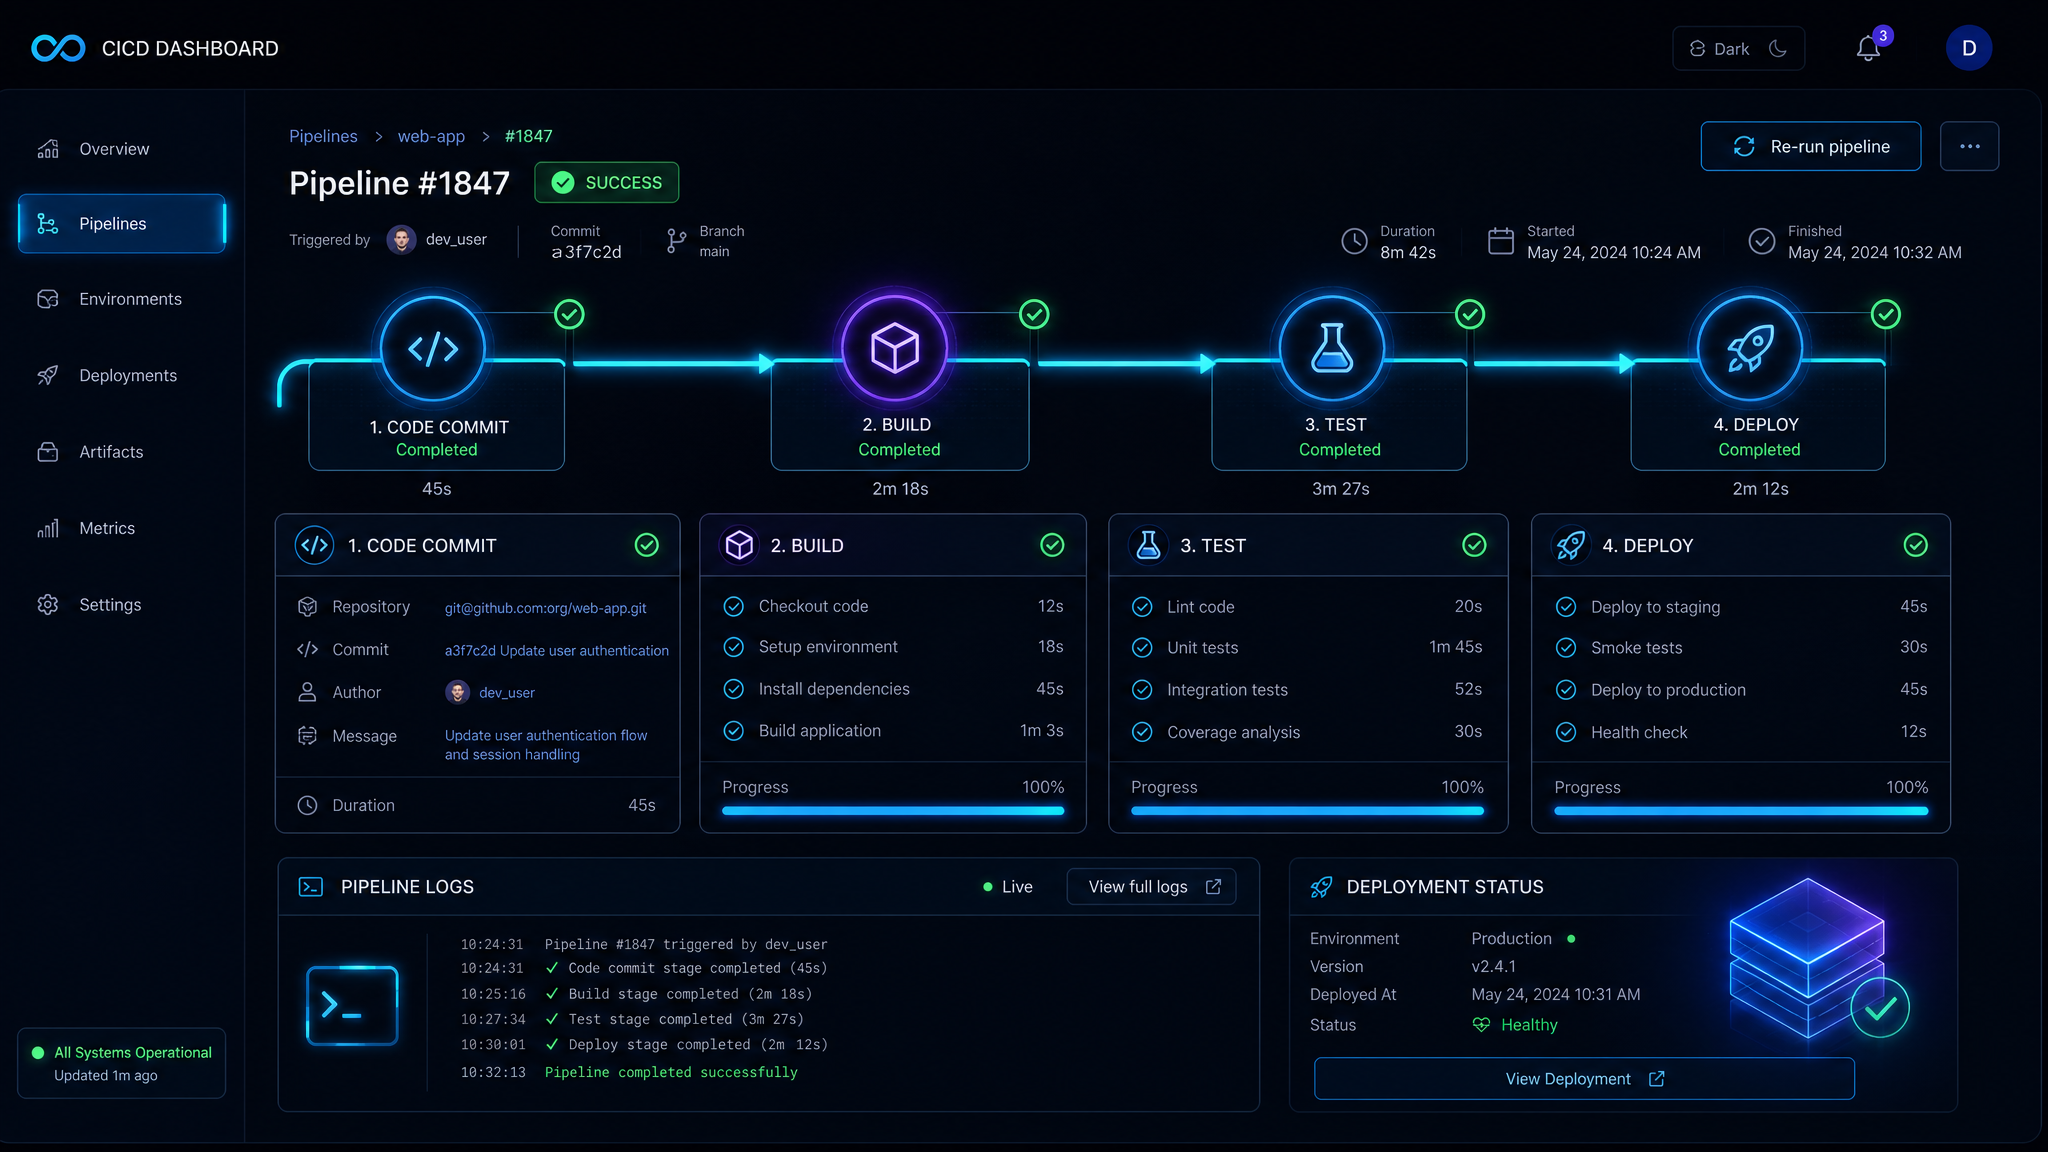The width and height of the screenshot is (2048, 1152).
Task: Click the Build card progress bar
Action: [893, 811]
